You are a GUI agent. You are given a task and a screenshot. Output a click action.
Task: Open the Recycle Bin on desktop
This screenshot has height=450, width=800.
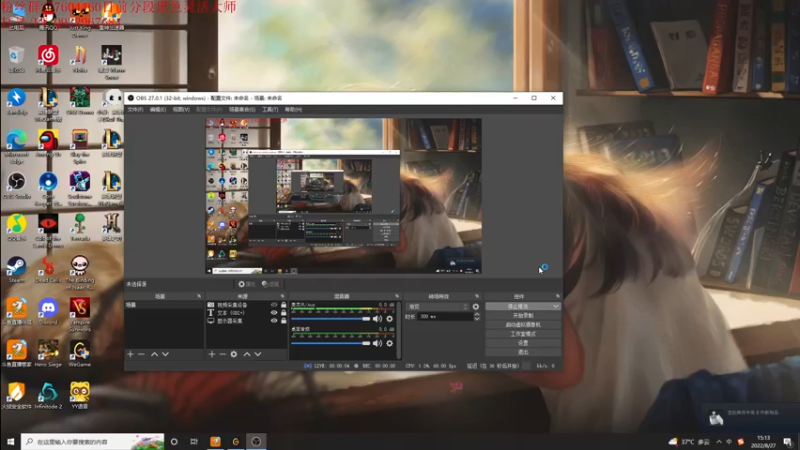click(16, 60)
